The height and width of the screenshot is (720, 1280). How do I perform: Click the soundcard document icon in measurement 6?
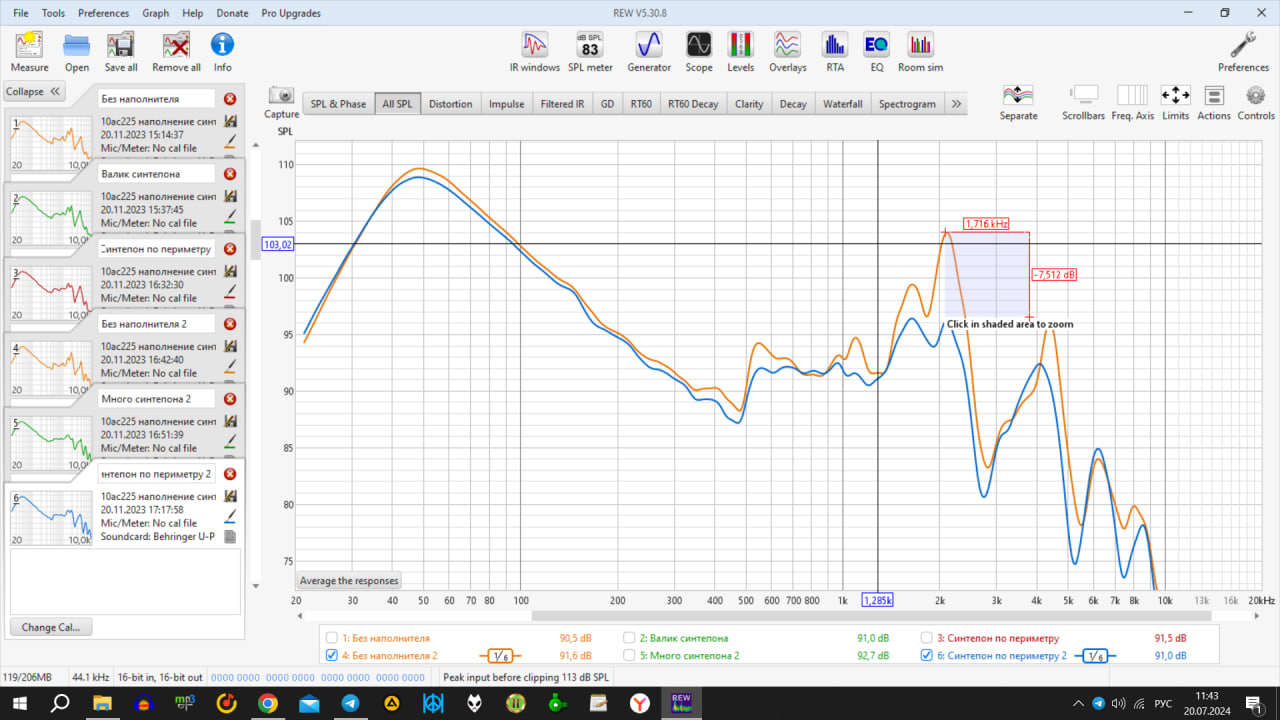coord(230,537)
